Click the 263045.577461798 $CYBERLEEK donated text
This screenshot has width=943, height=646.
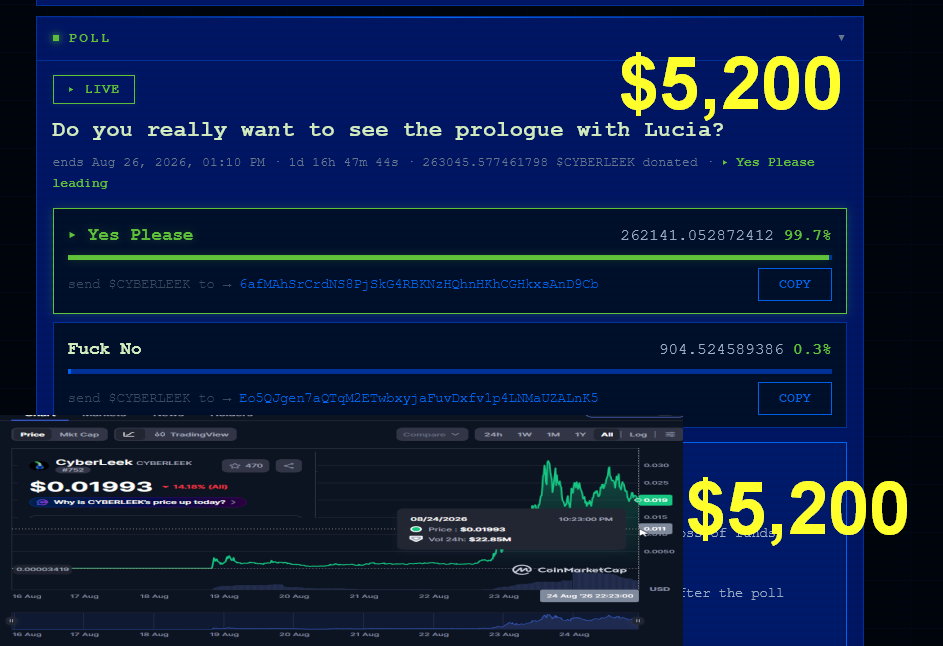[x=560, y=162]
